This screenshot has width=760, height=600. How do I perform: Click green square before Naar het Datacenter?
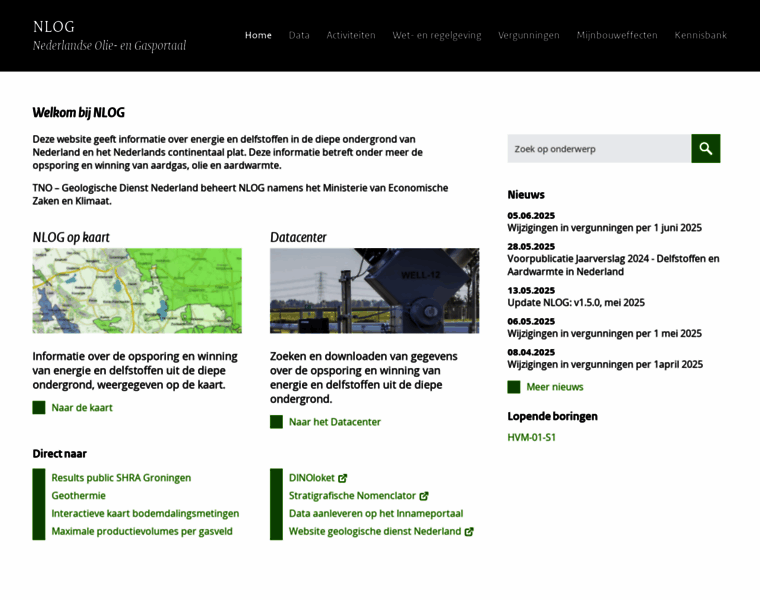[276, 422]
